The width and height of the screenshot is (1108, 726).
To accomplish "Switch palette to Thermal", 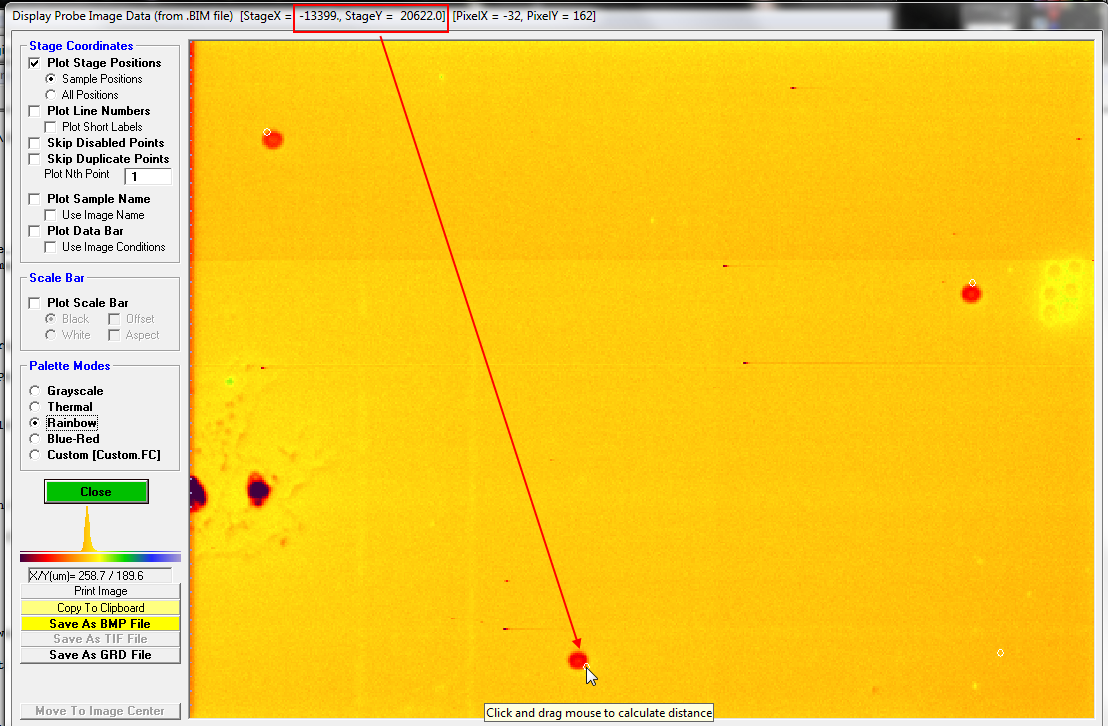I will pyautogui.click(x=36, y=407).
